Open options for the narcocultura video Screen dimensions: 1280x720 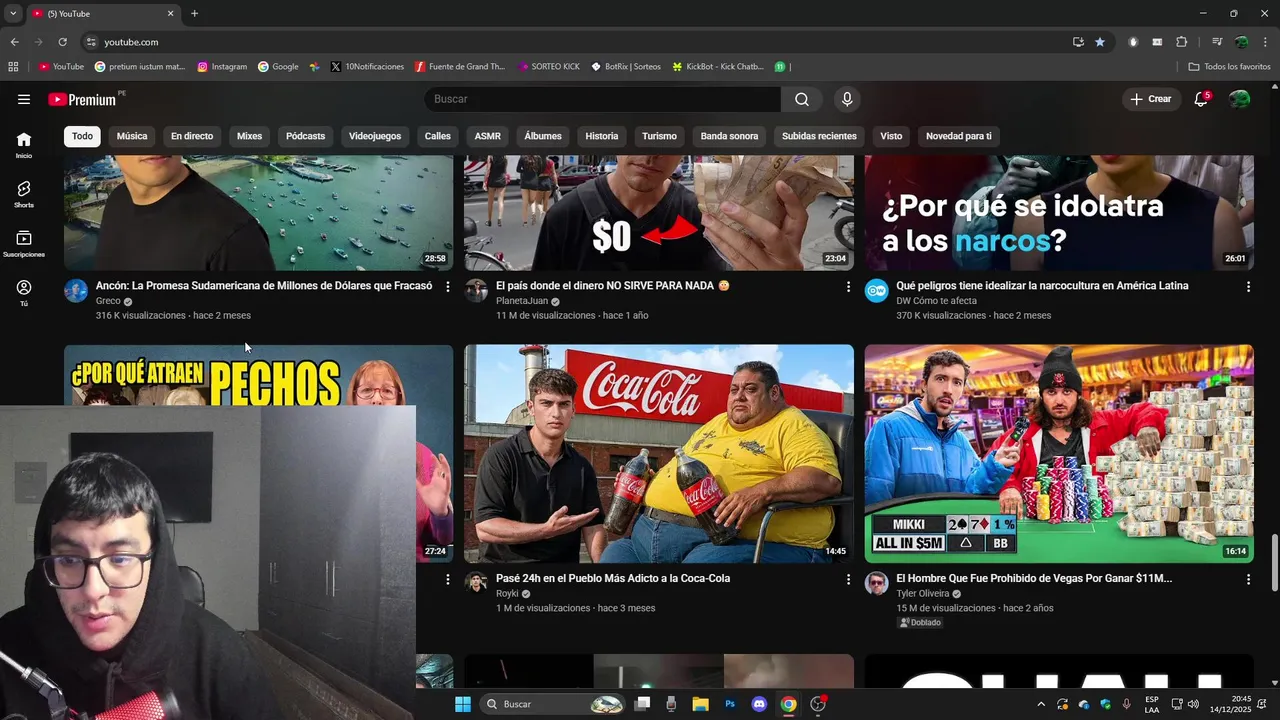point(1248,286)
